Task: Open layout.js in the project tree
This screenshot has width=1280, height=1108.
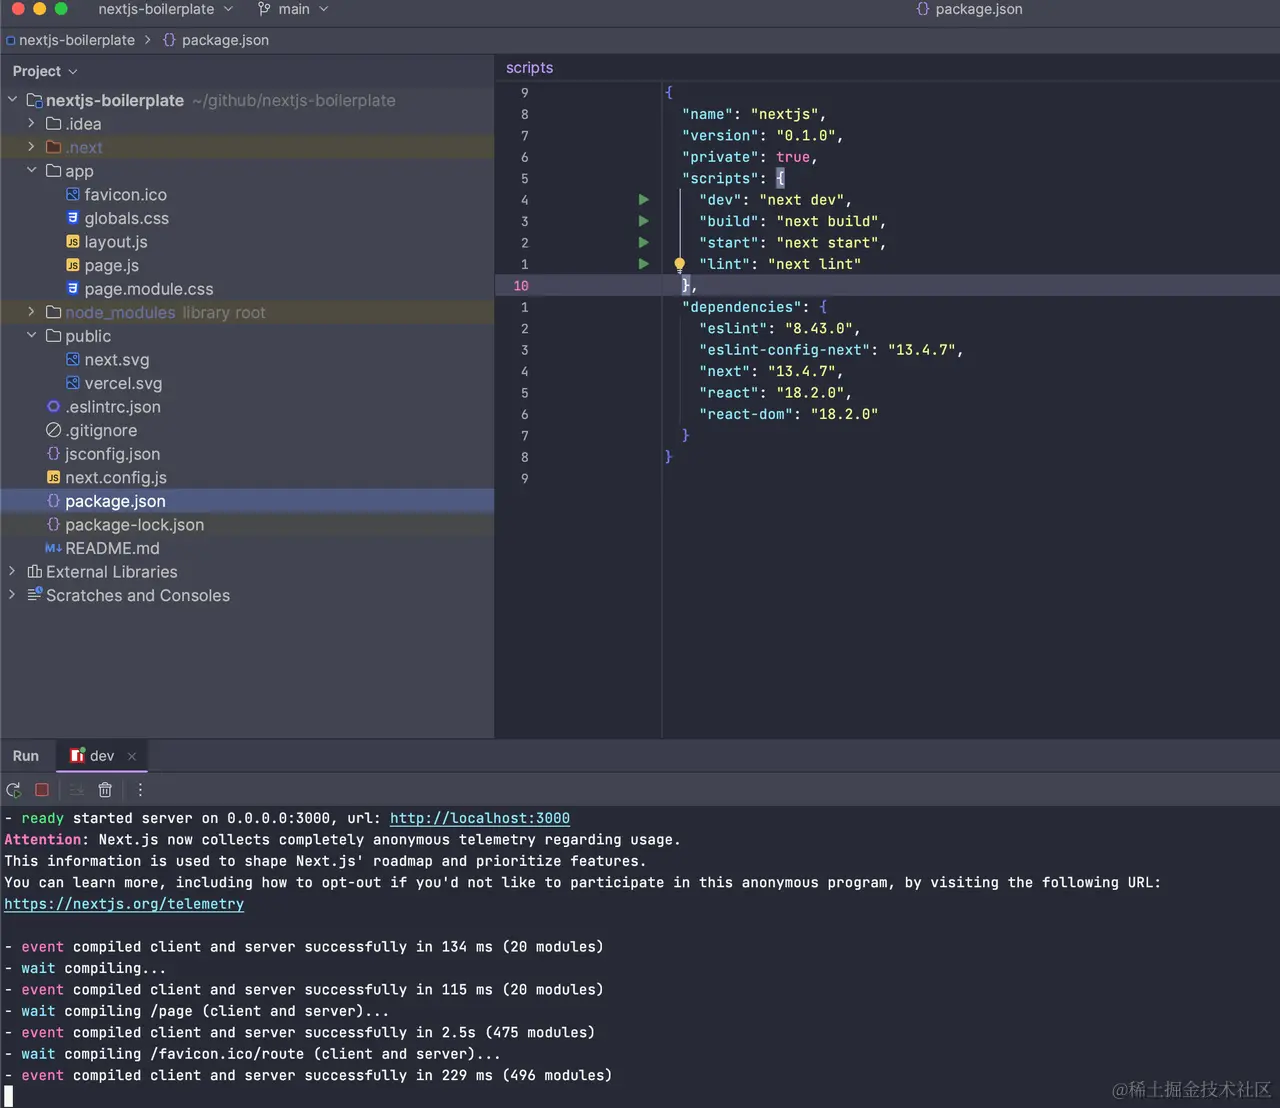Action: click(x=116, y=242)
